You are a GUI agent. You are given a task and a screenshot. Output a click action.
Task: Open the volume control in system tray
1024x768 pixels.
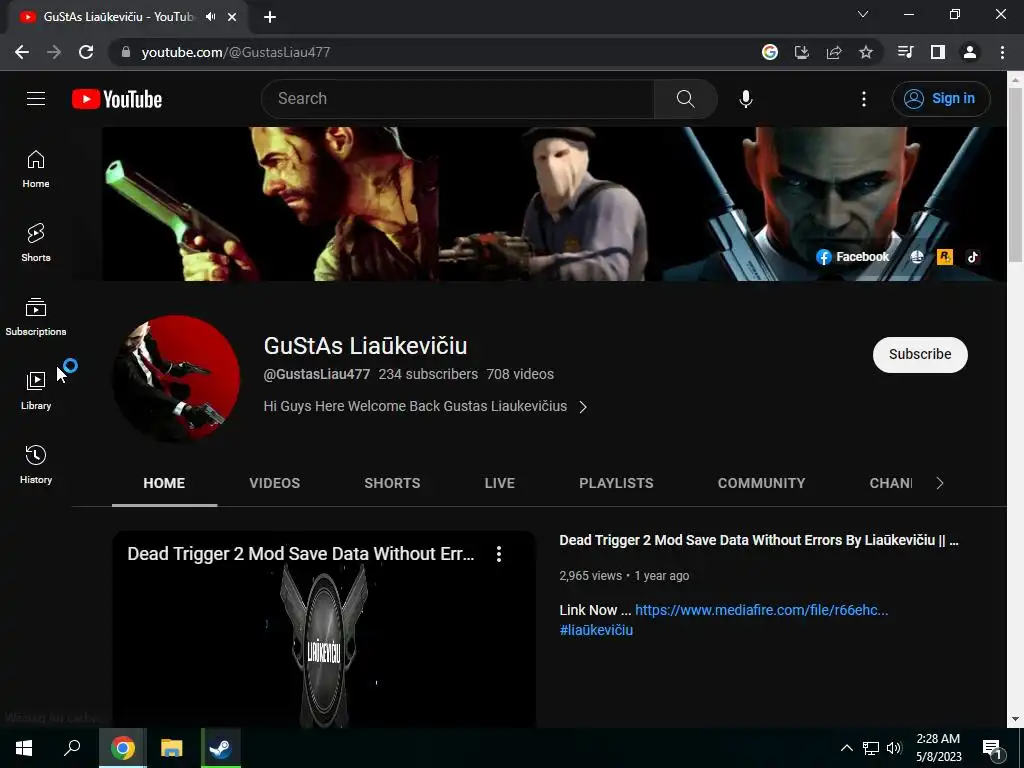(x=894, y=748)
